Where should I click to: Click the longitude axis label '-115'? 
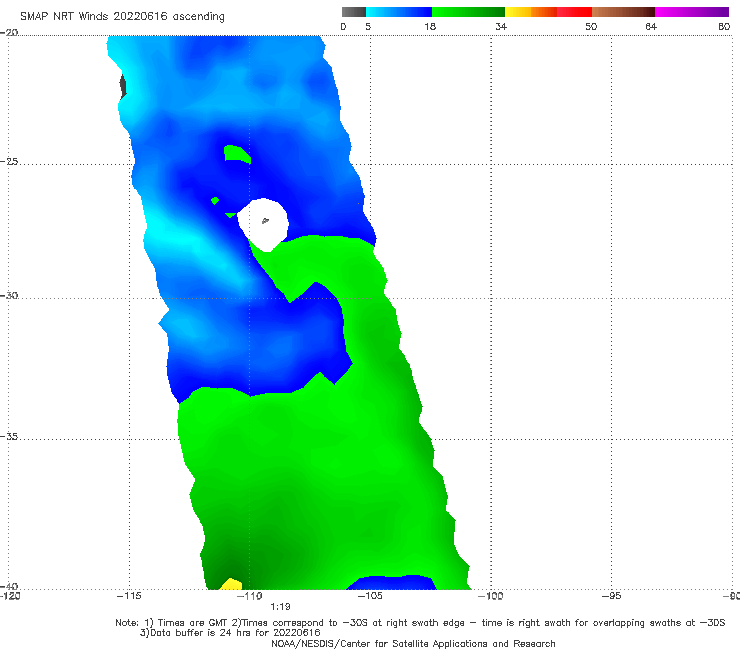(x=129, y=596)
